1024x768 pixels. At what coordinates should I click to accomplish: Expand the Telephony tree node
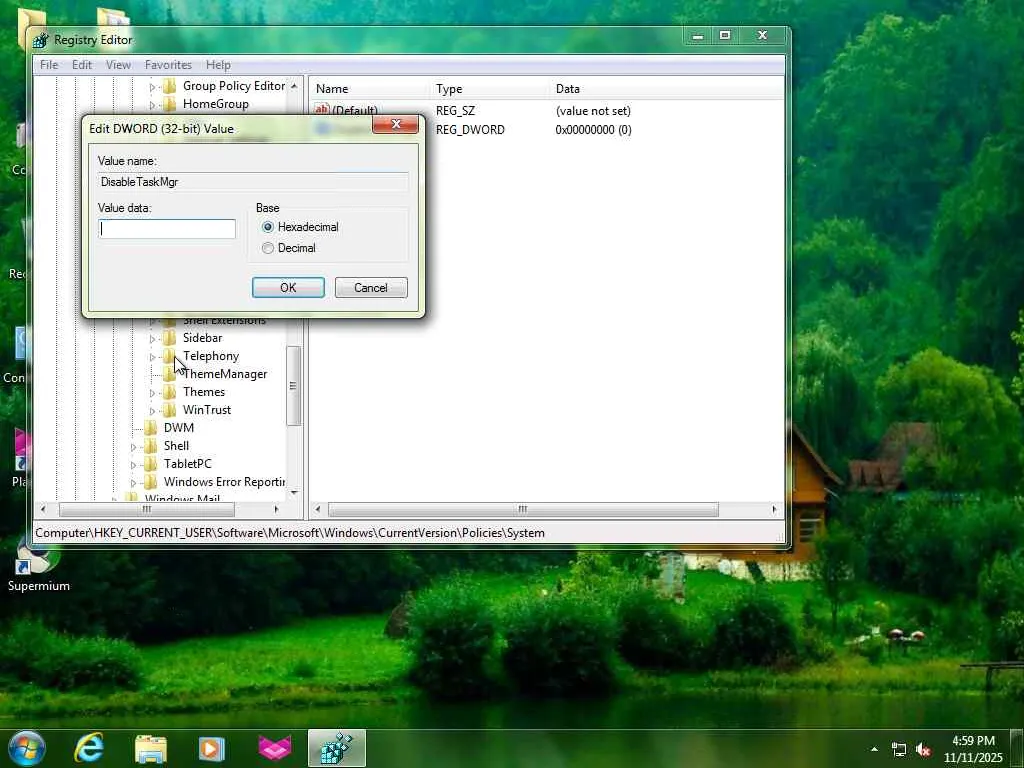(152, 357)
